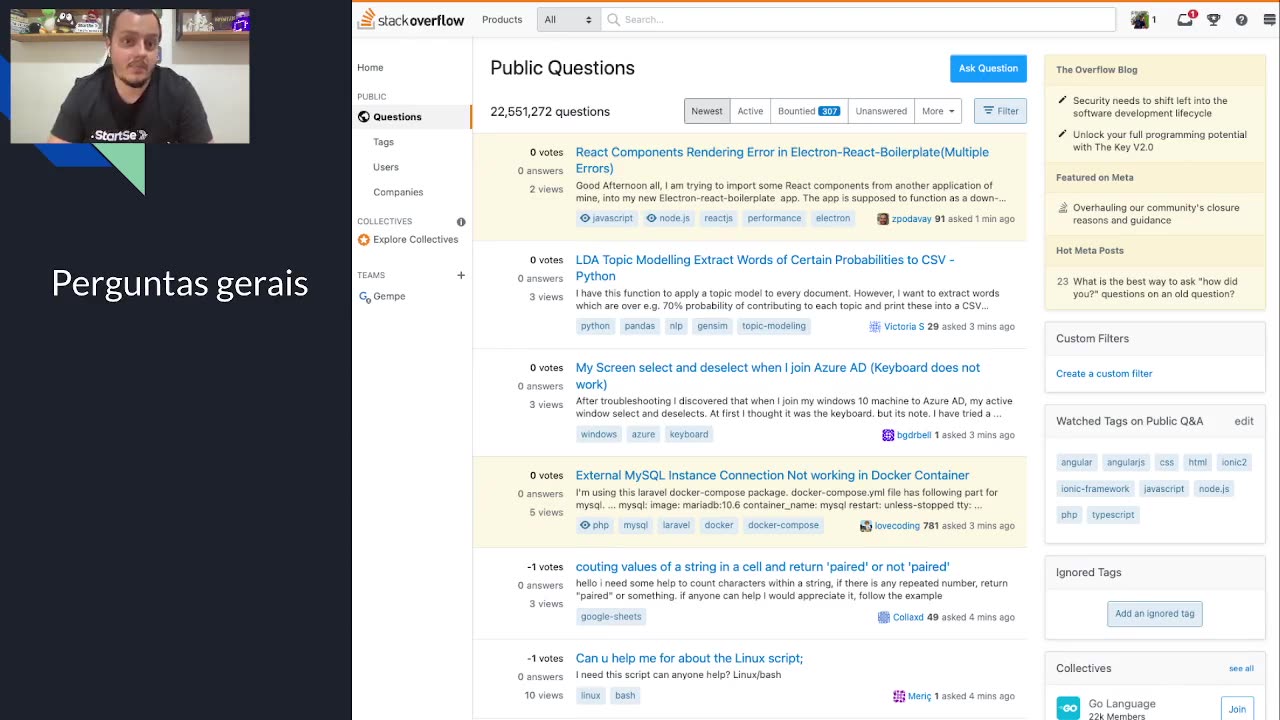
Task: Click the Go Language collective logo
Action: tap(1068, 708)
